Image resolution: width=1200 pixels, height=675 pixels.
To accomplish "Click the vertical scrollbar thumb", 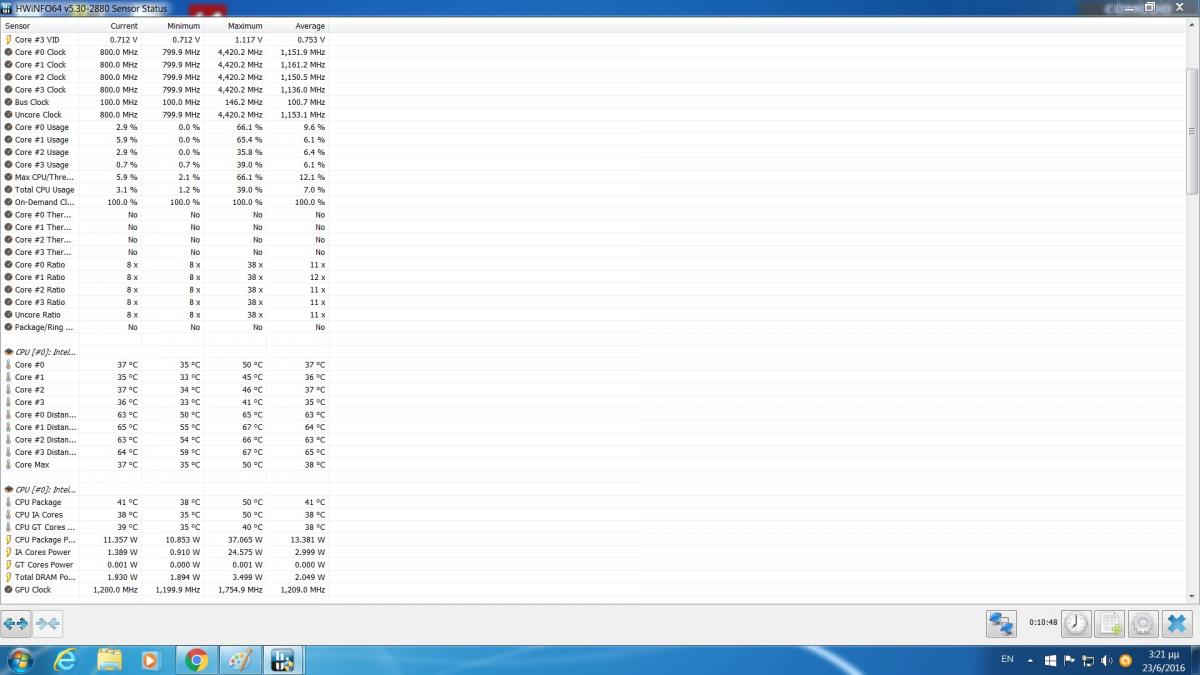I will click(x=1192, y=131).
